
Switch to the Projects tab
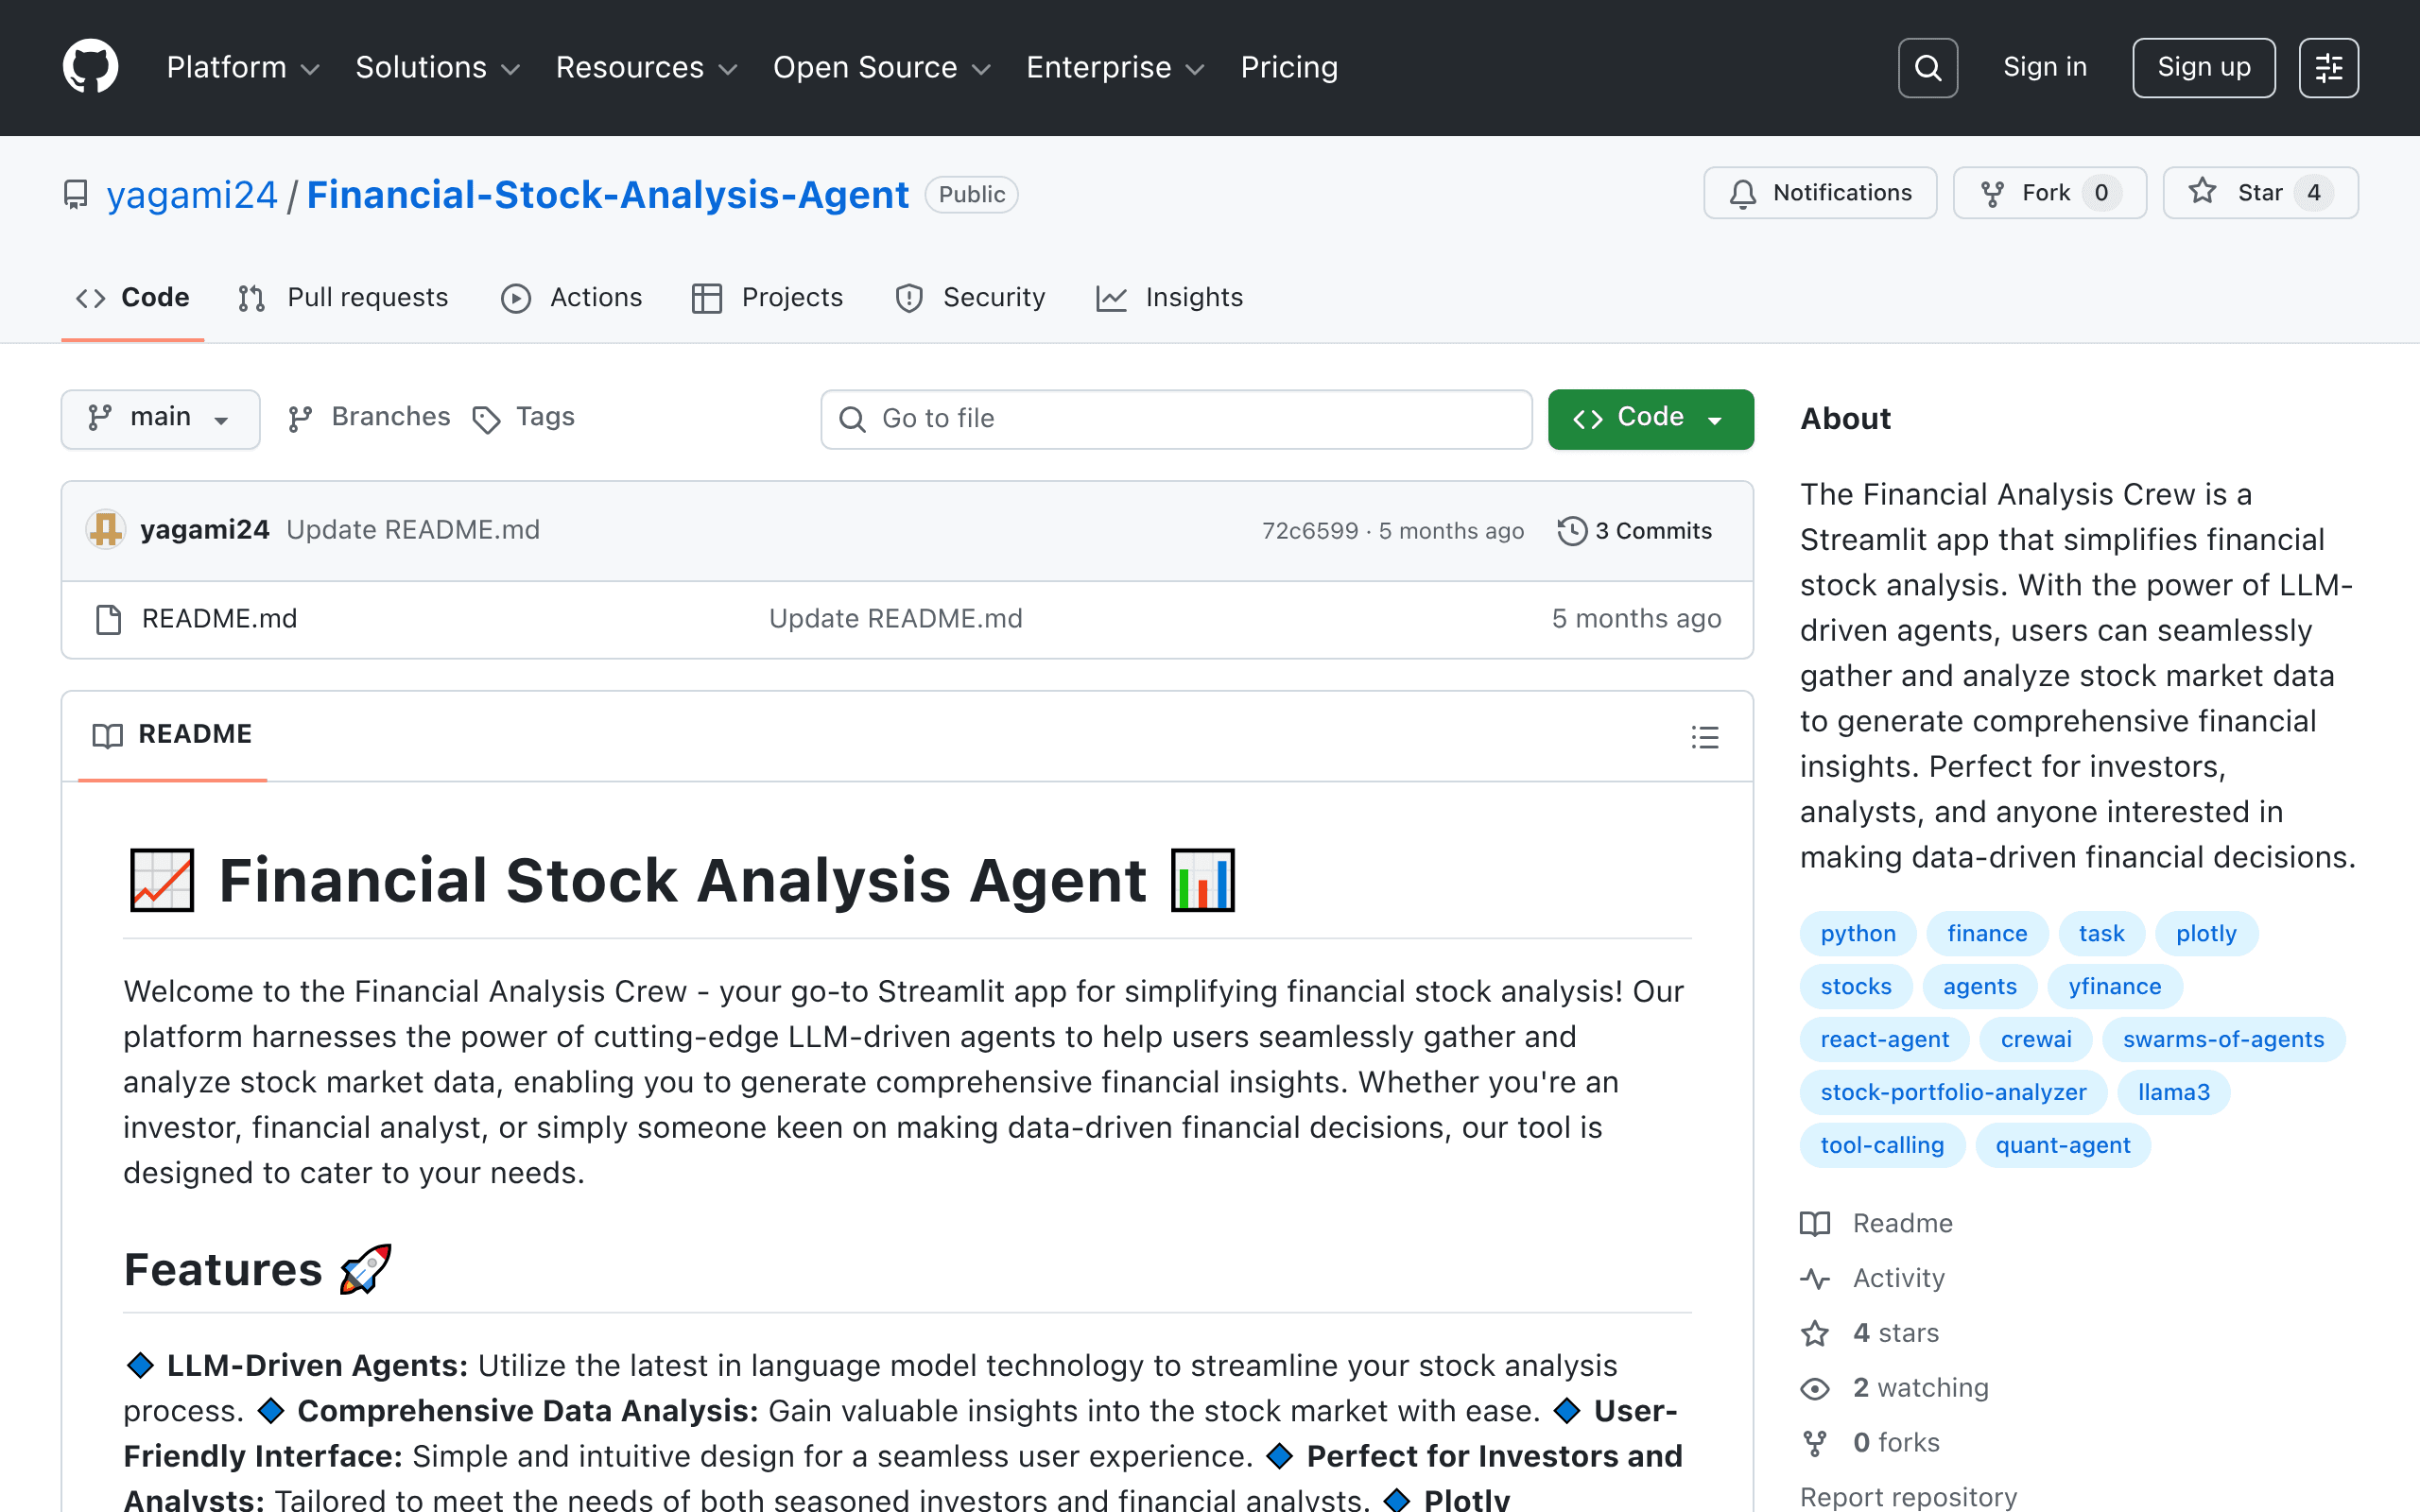click(768, 298)
